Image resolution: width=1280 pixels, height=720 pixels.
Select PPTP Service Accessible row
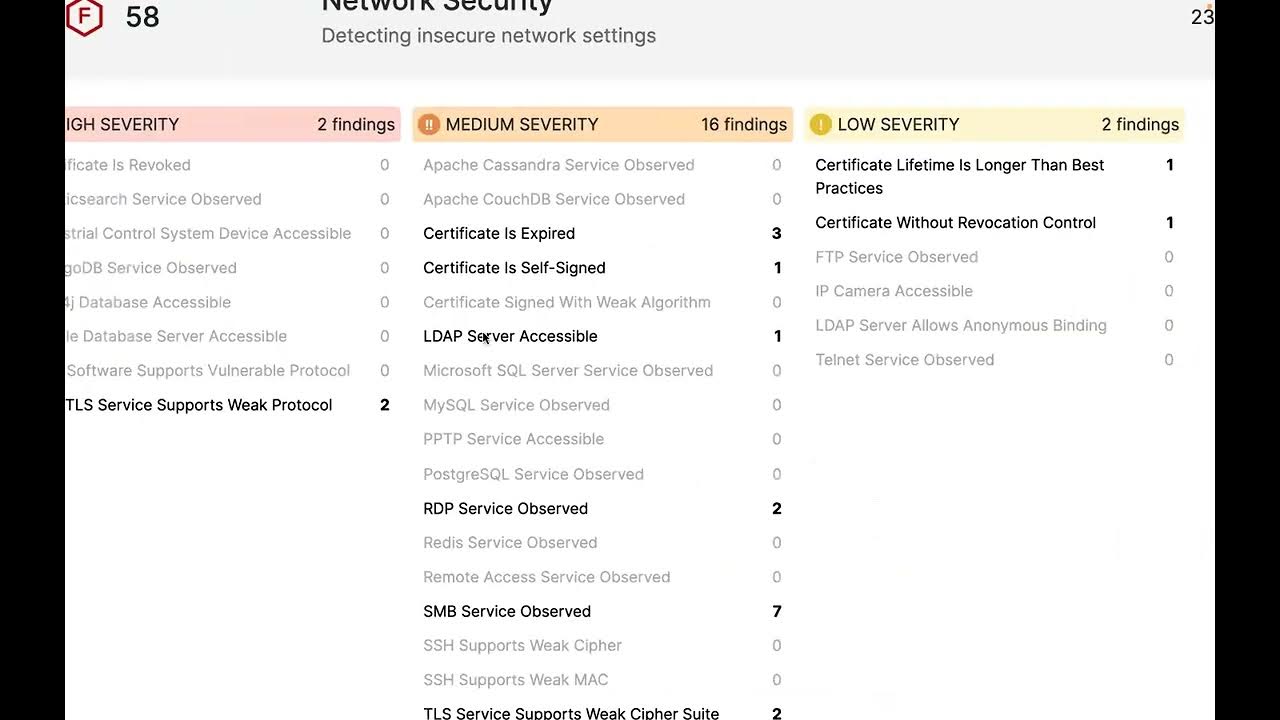tap(602, 439)
